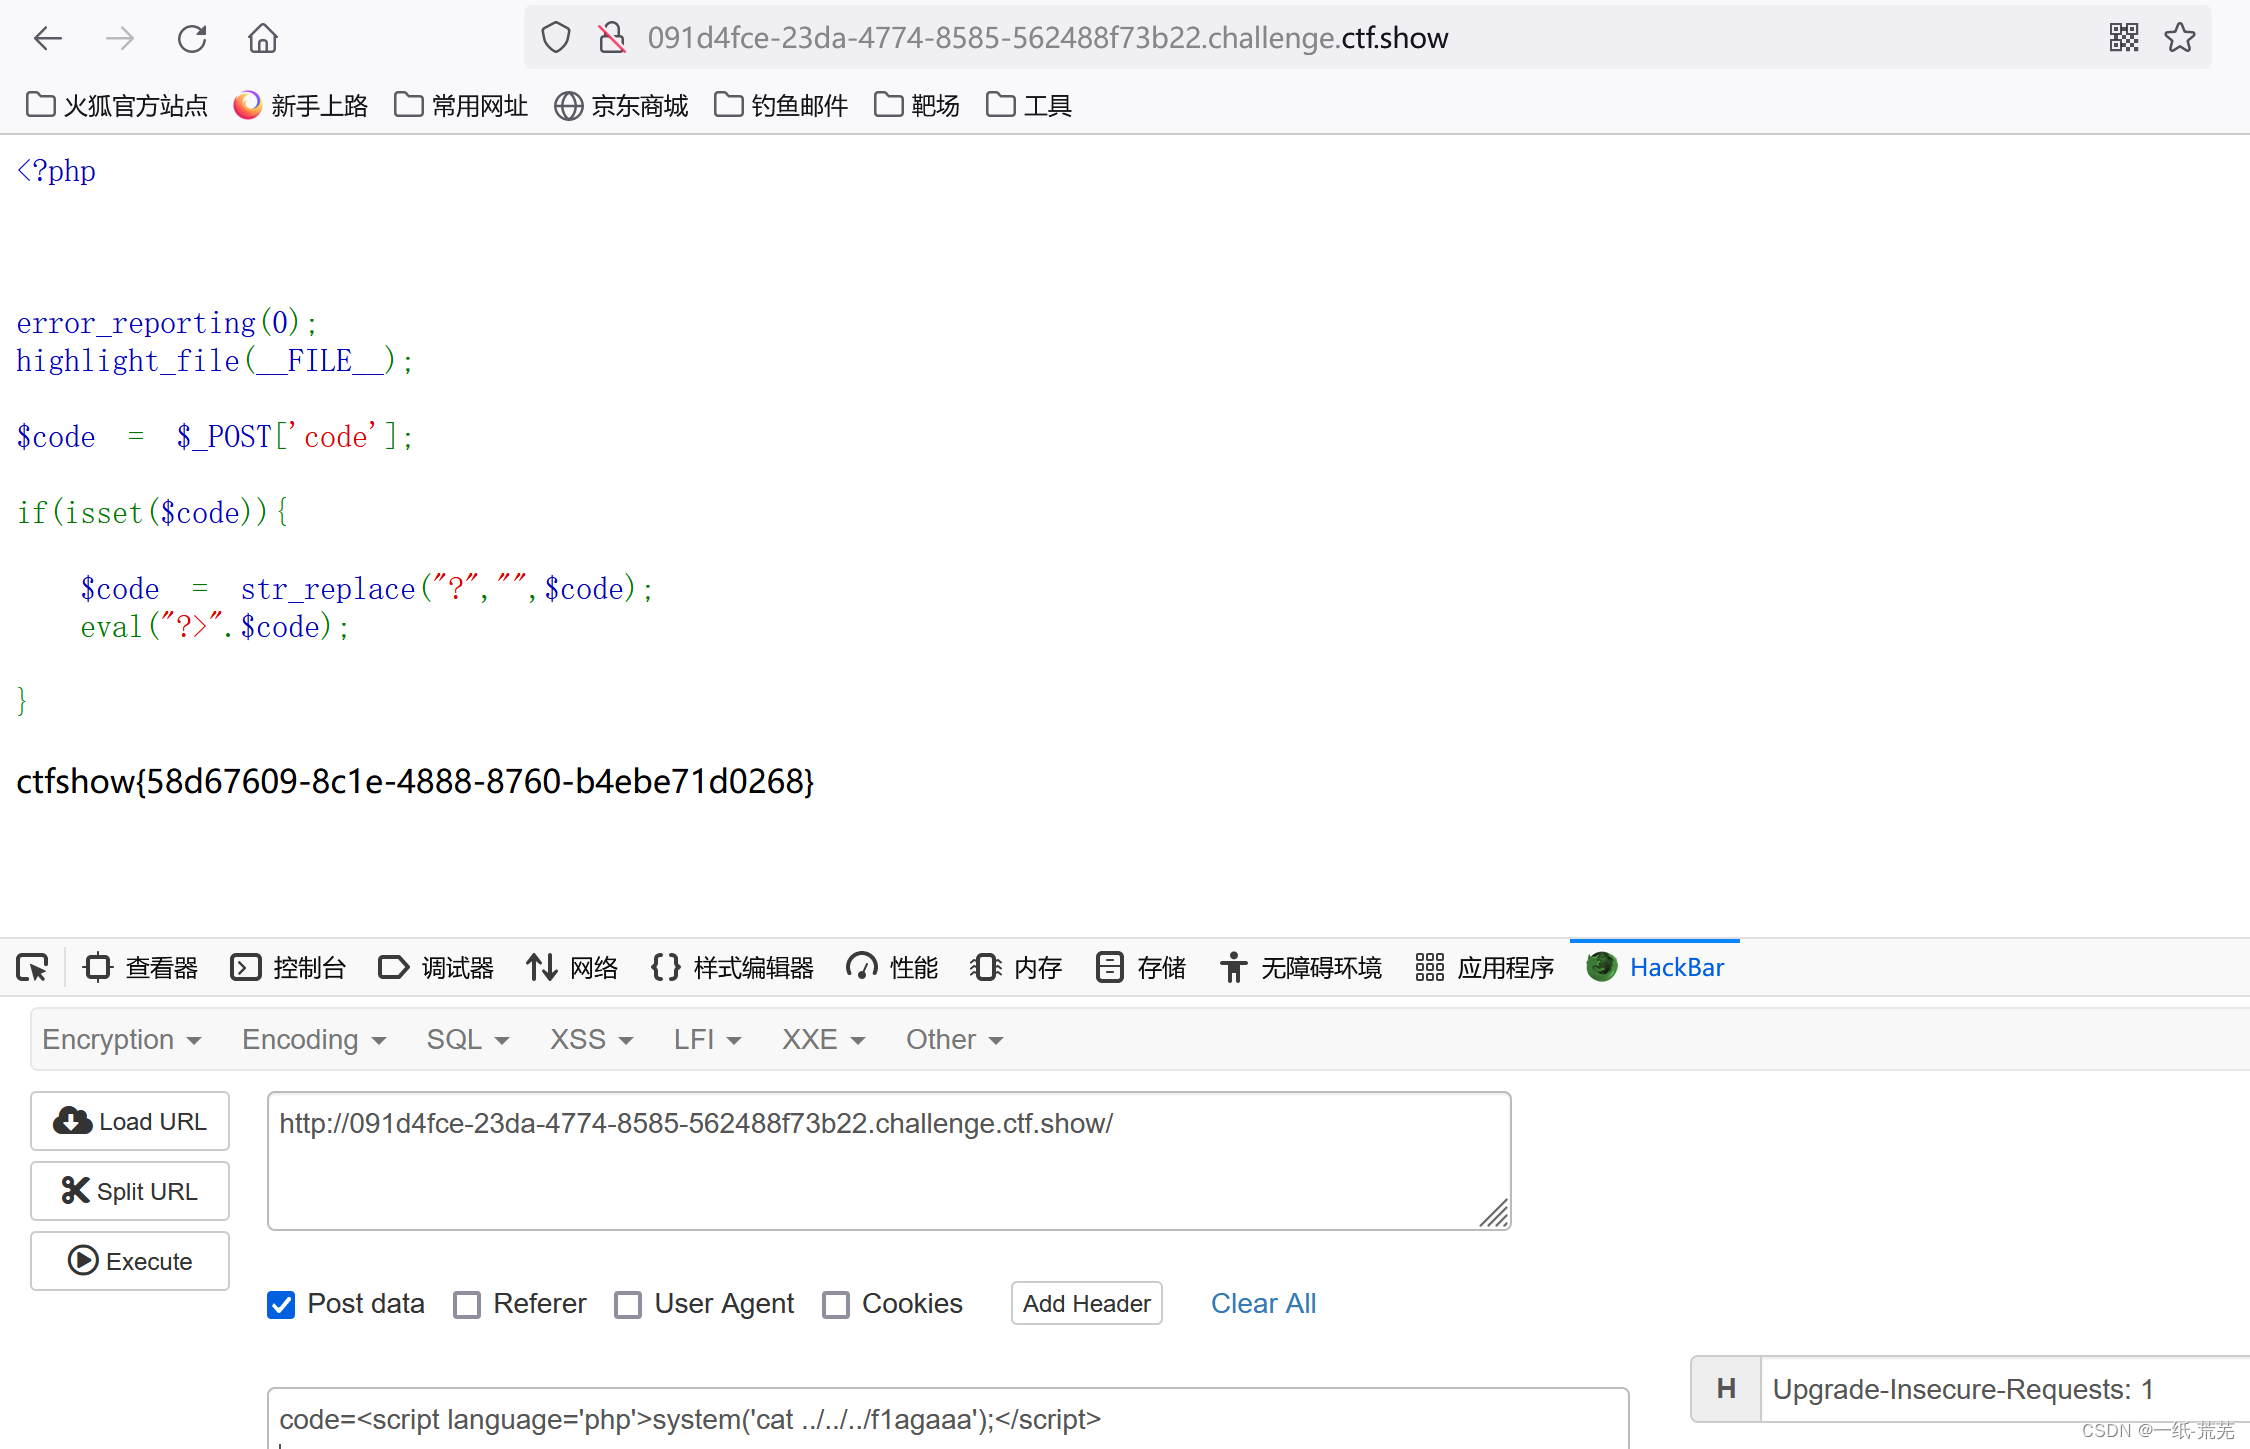
Task: Open the 火狐官方站点 bookmark folder
Action: [x=117, y=105]
